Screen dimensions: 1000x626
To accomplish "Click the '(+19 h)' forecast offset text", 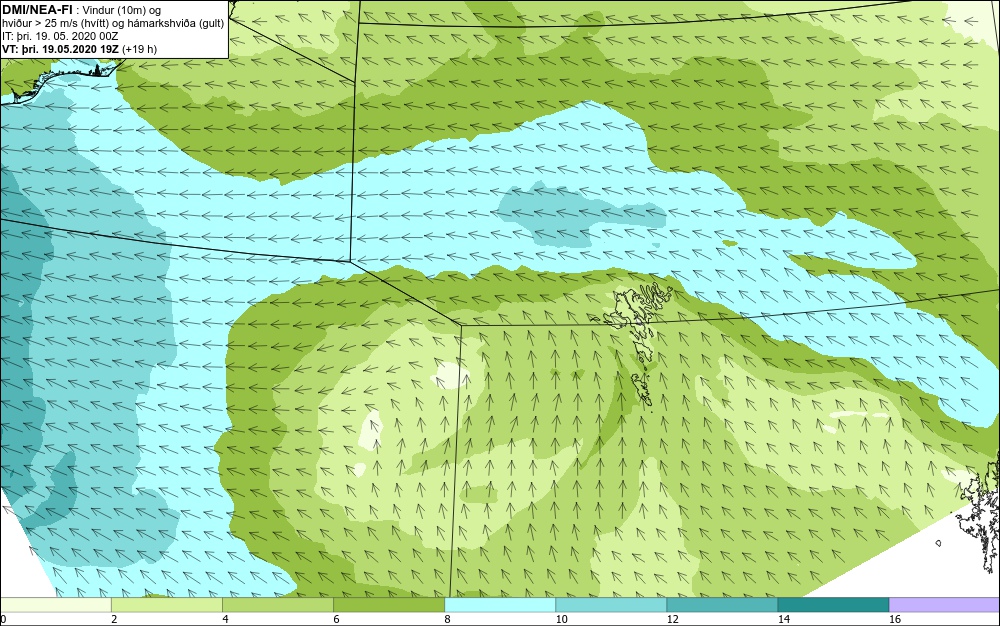I will click(140, 49).
